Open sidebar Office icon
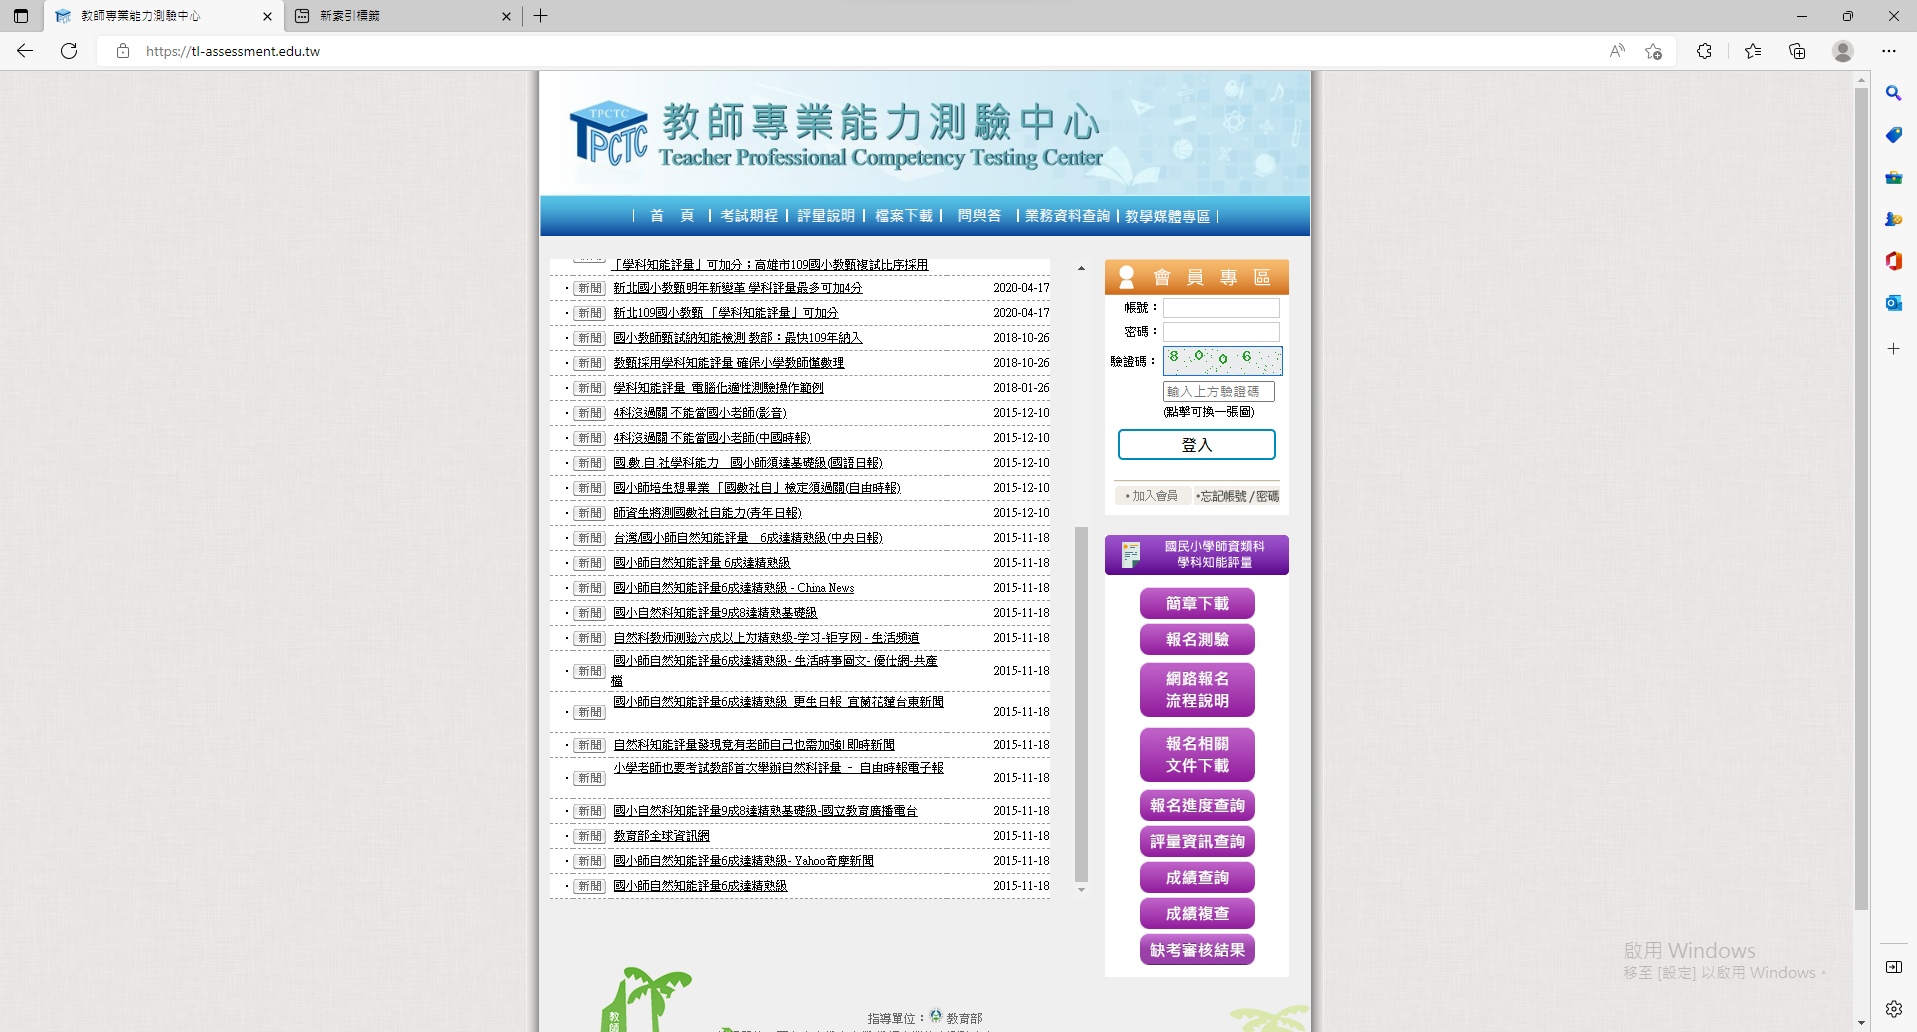The width and height of the screenshot is (1917, 1032). pos(1893,261)
